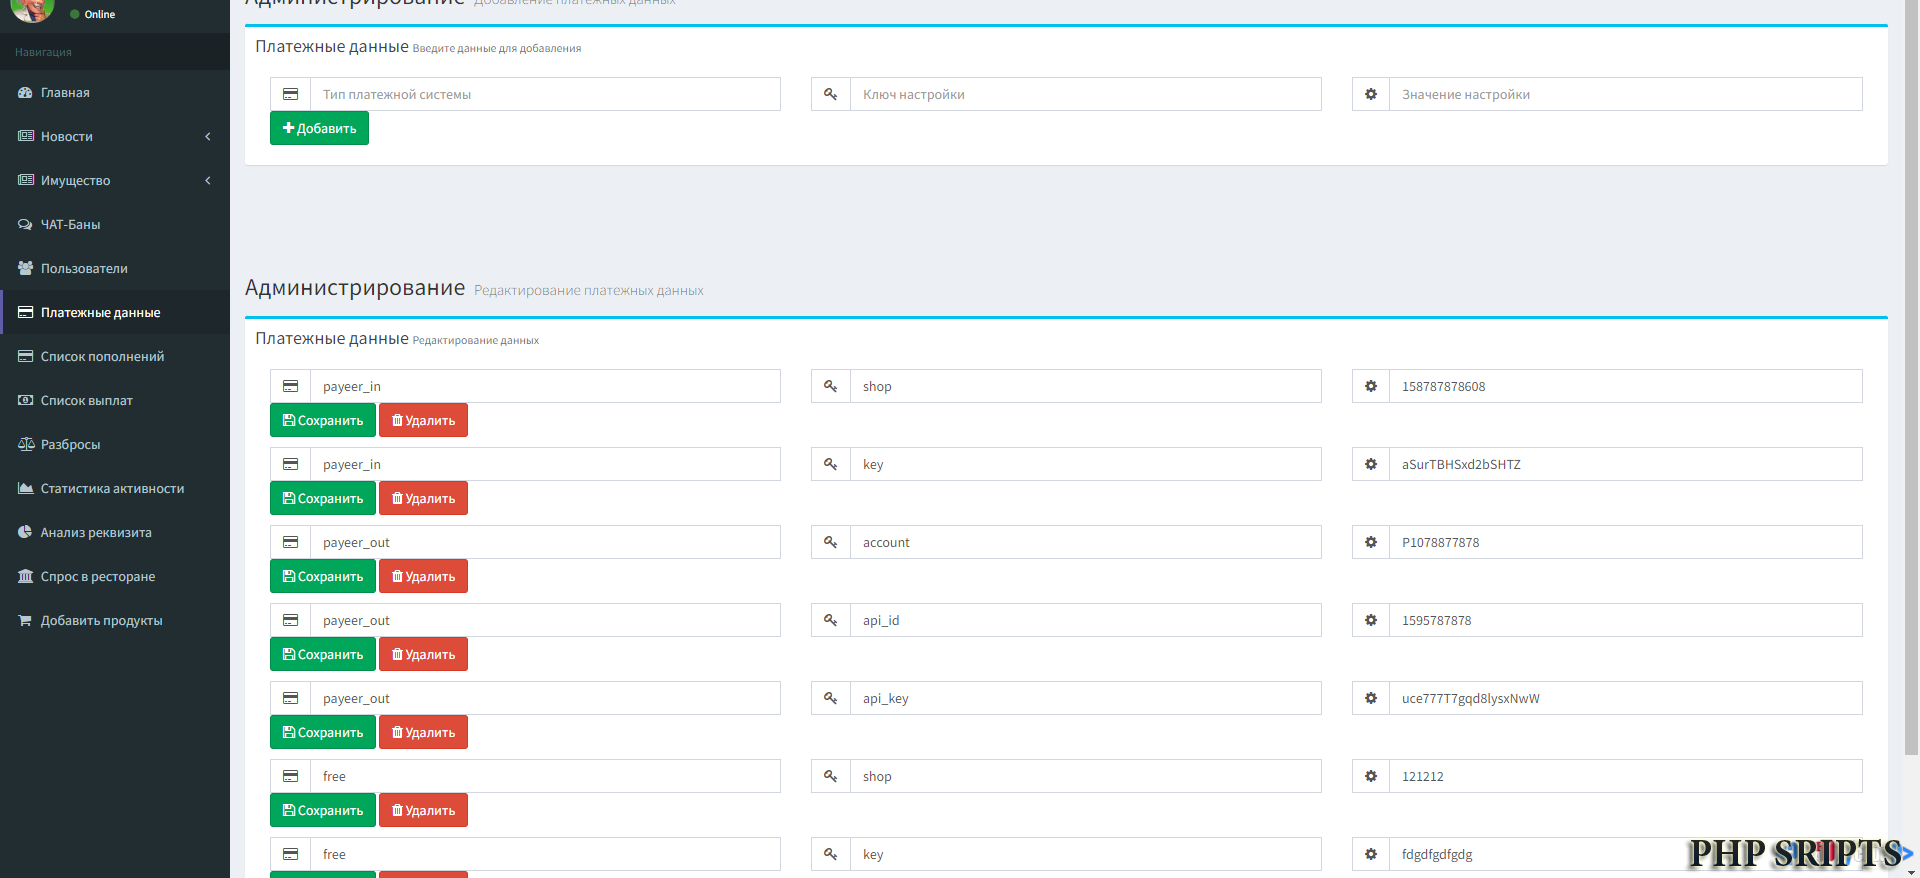Image resolution: width=1920 pixels, height=878 pixels.
Task: Focus the Тип платежной системы field
Action: point(545,95)
